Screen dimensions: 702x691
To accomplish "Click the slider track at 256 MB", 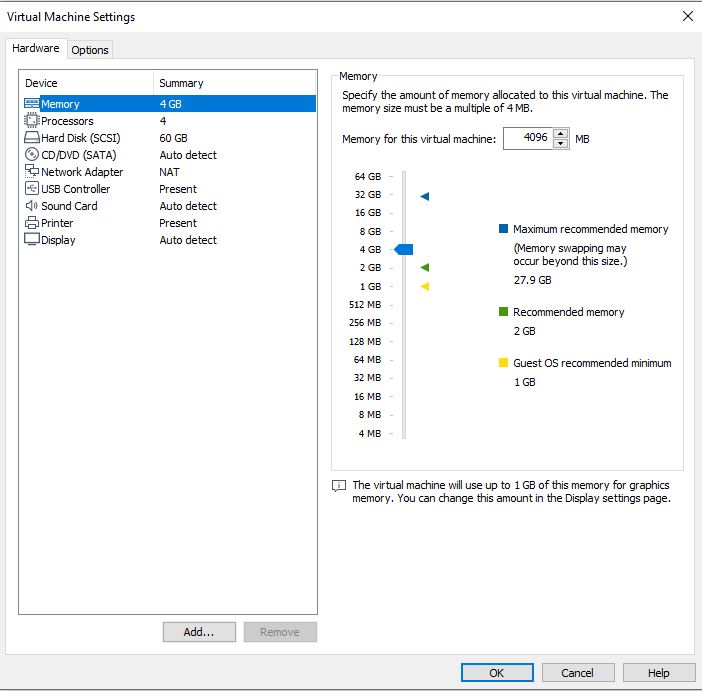I will (404, 323).
